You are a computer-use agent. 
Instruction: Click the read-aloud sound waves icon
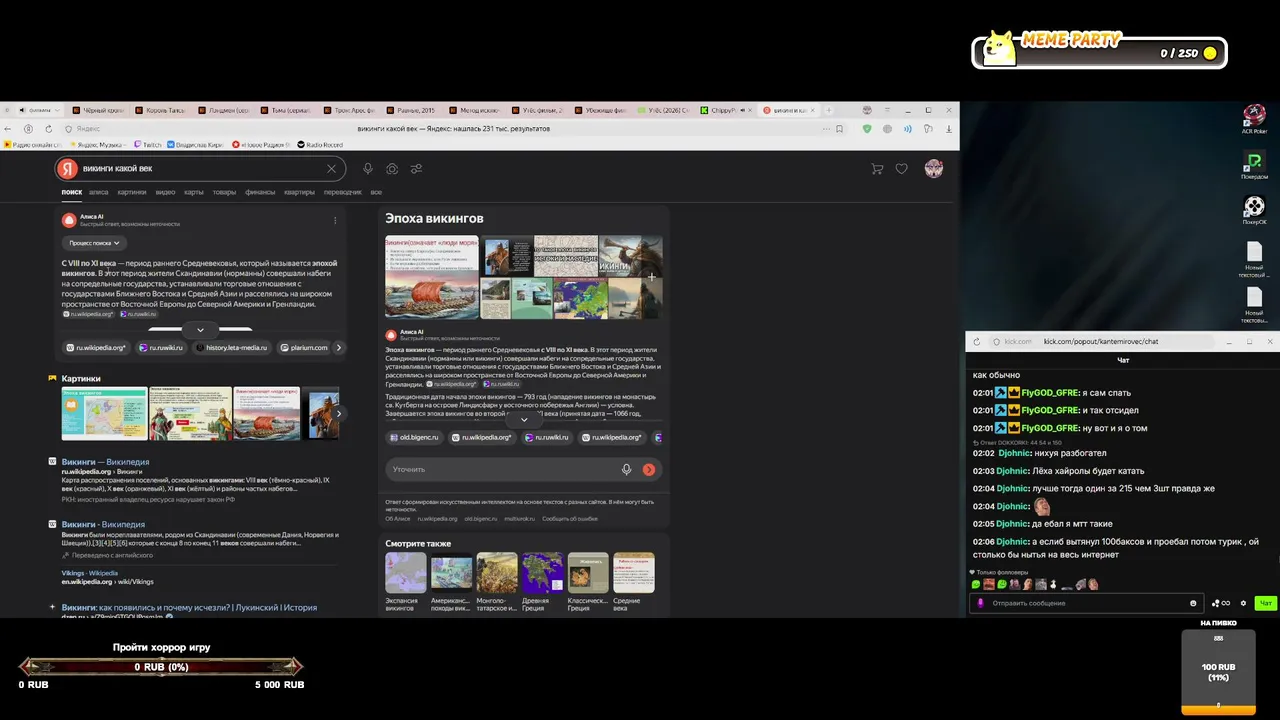[x=908, y=129]
